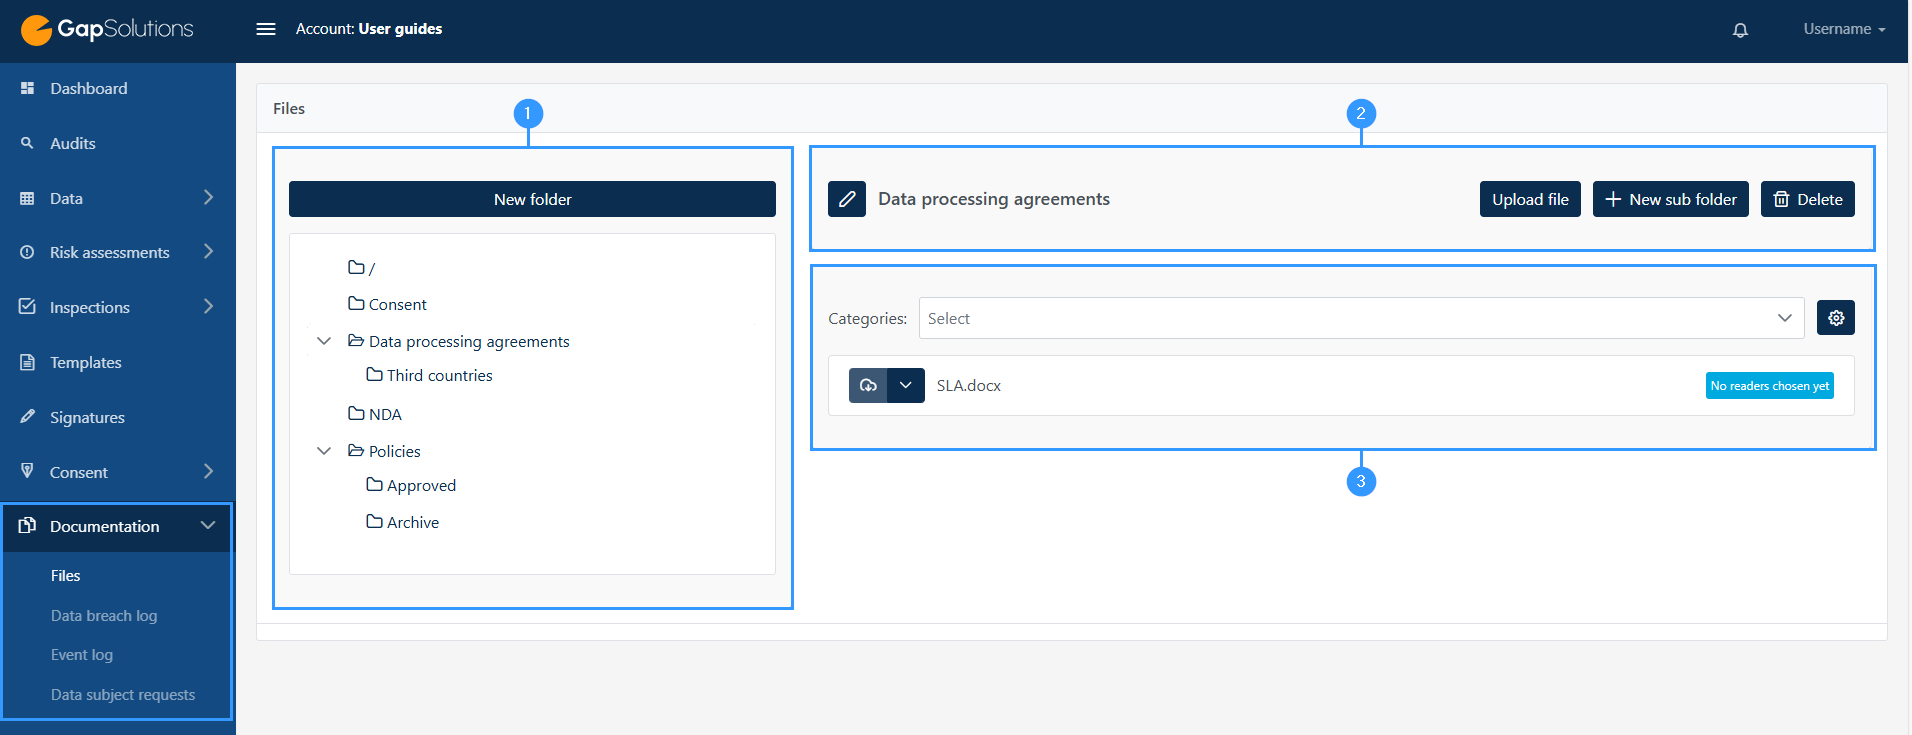Click the Consent folder icon in tree
The width and height of the screenshot is (1912, 735).
356,303
